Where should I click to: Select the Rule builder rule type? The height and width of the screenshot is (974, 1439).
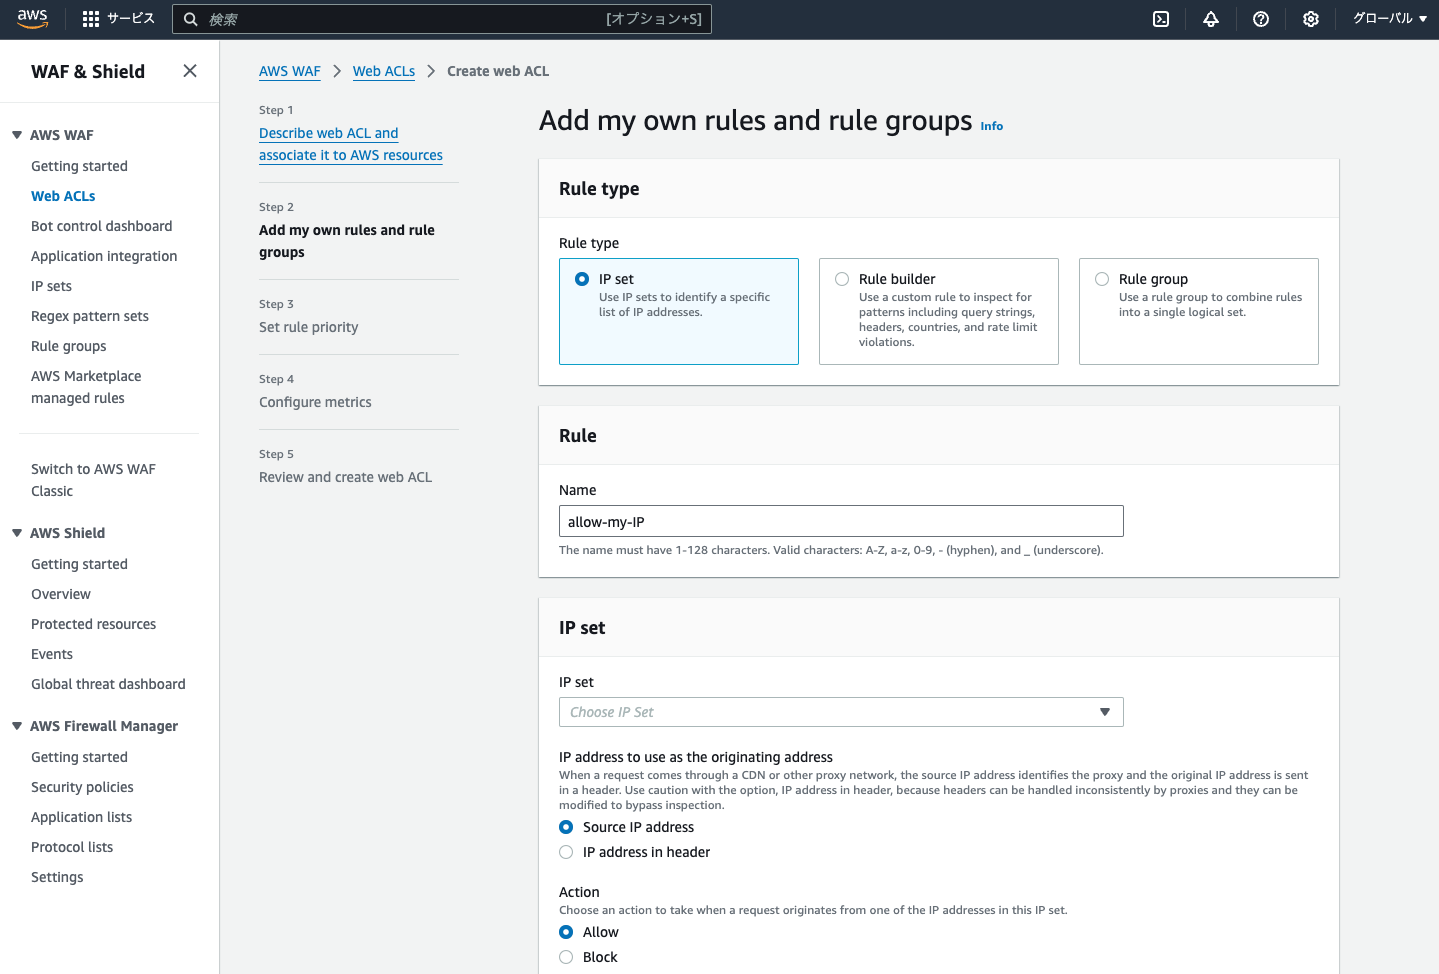tap(939, 311)
